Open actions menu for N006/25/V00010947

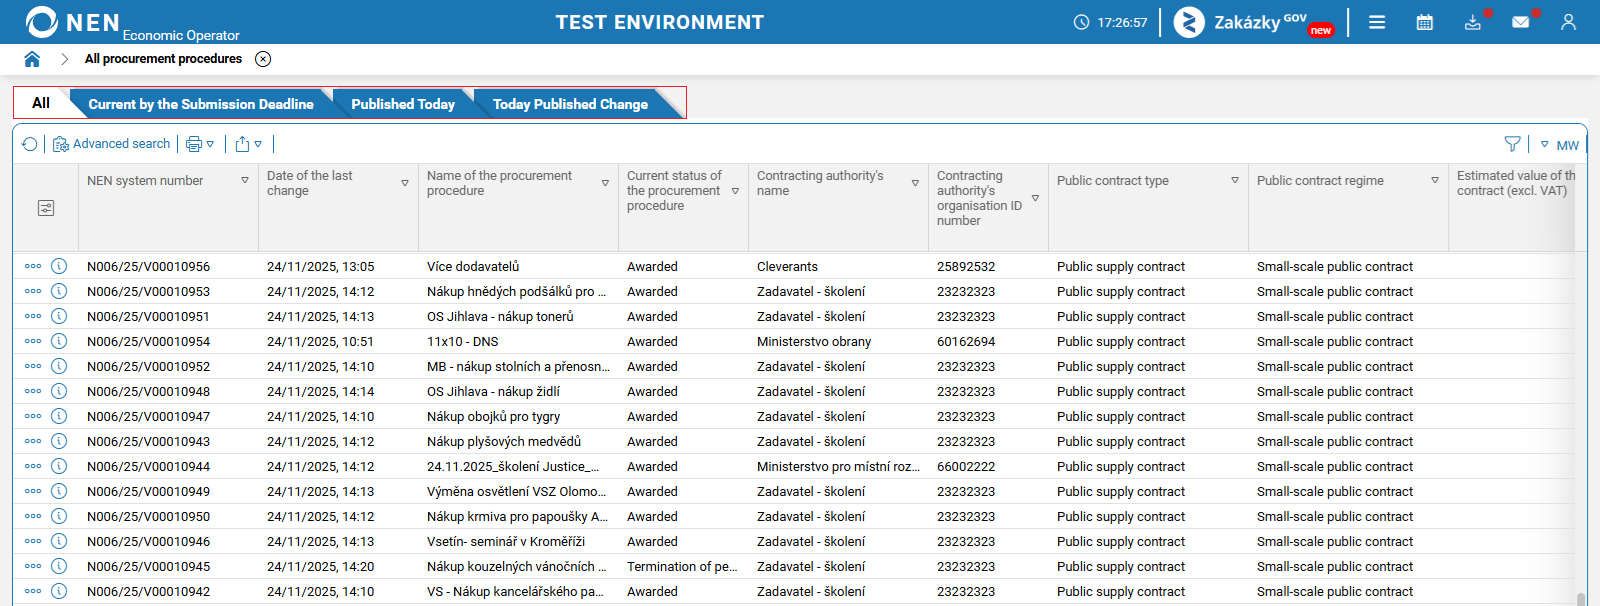[33, 416]
